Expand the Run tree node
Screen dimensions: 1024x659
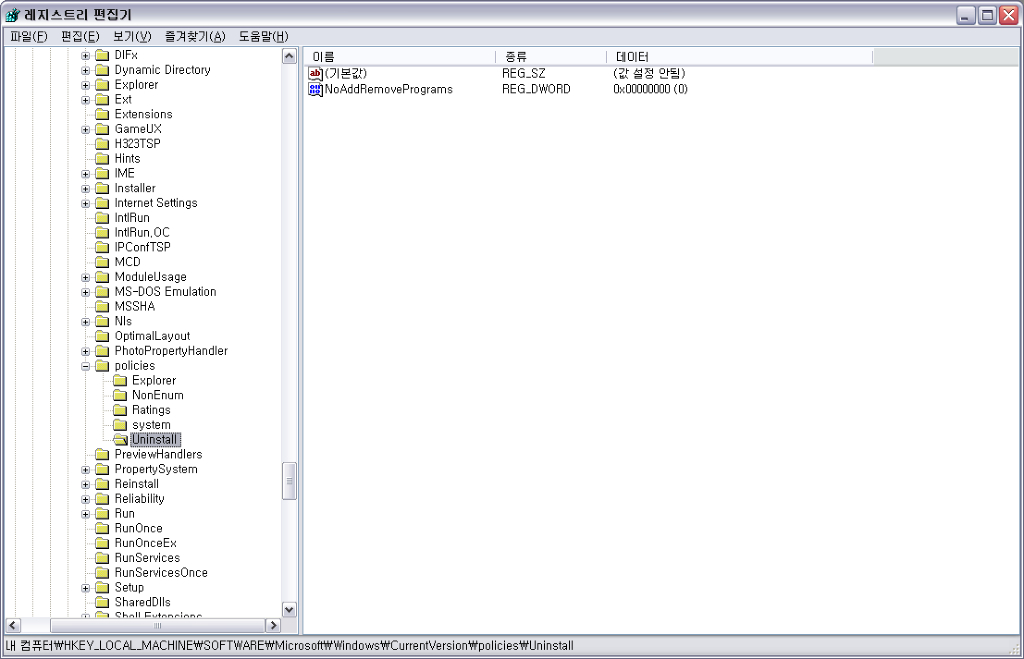point(86,514)
